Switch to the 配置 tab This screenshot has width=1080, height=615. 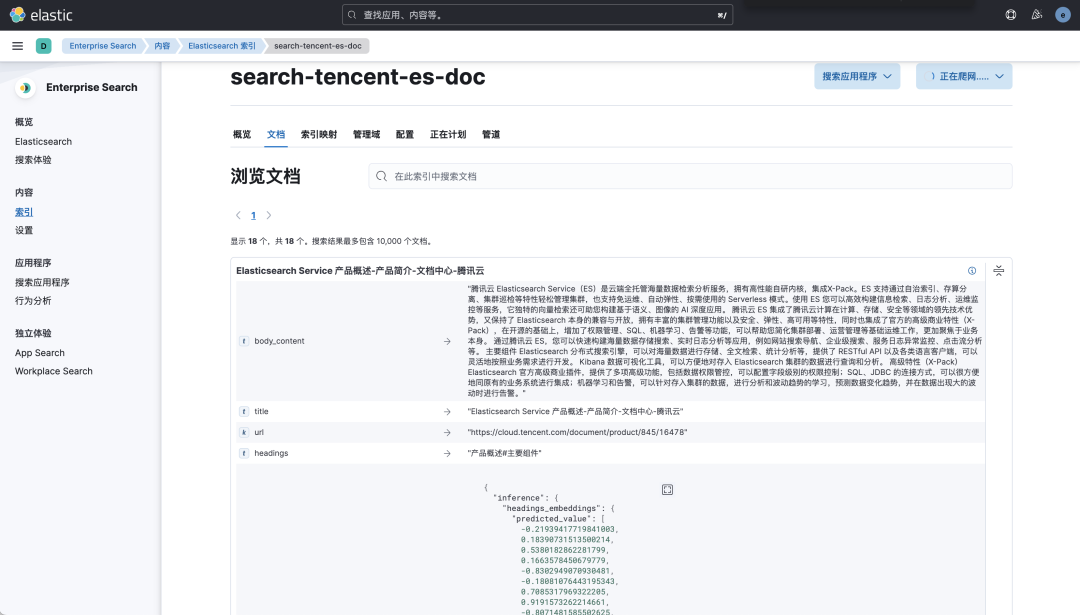click(x=405, y=134)
